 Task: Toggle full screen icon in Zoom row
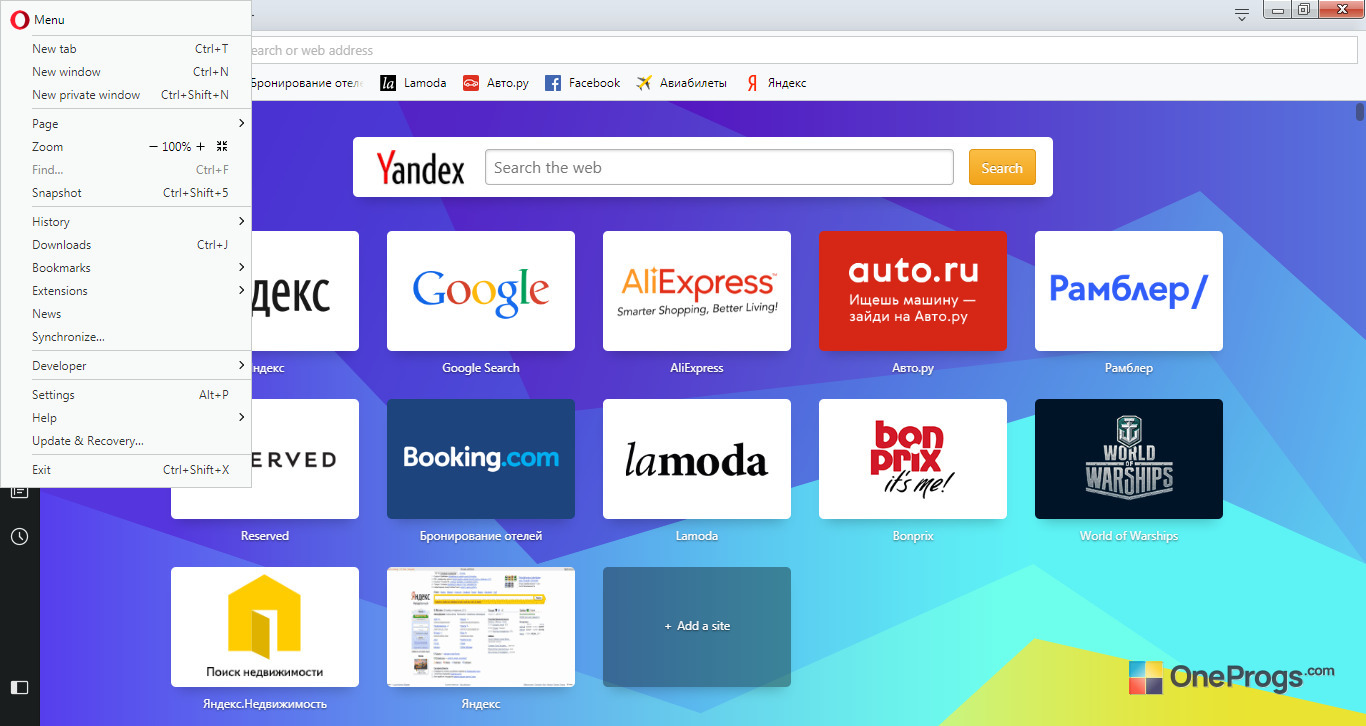(x=223, y=147)
